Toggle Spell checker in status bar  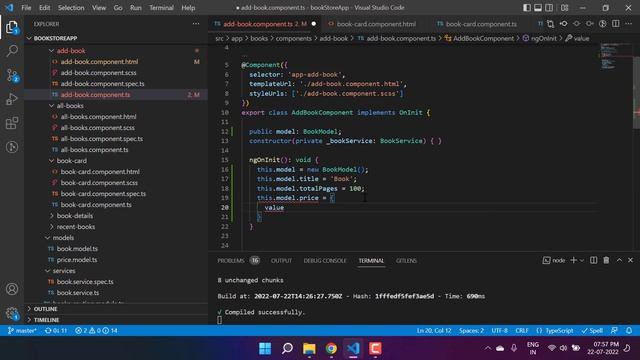click(x=592, y=330)
